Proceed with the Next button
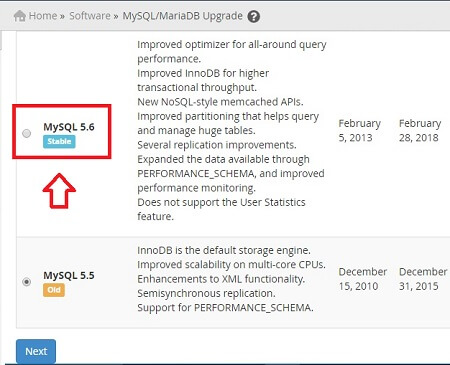Screen dimensions: 450x365 [x=36, y=351]
